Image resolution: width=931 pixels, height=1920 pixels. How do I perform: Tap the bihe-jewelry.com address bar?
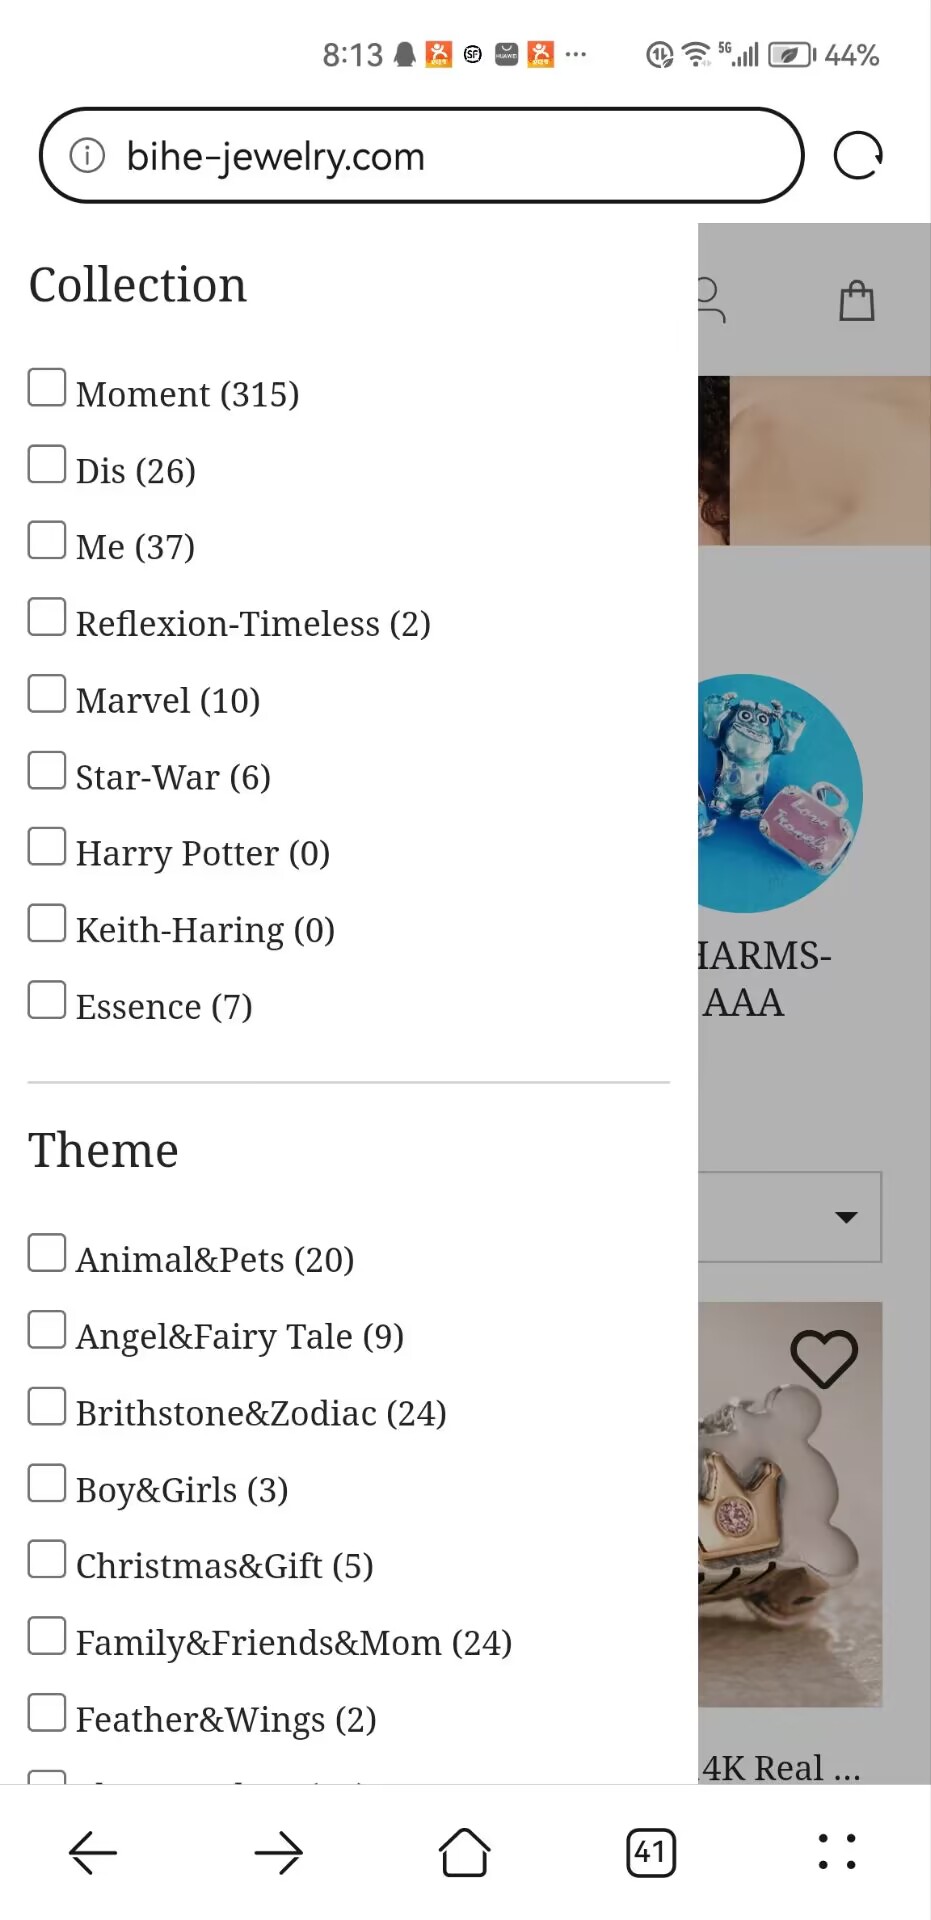(x=421, y=156)
